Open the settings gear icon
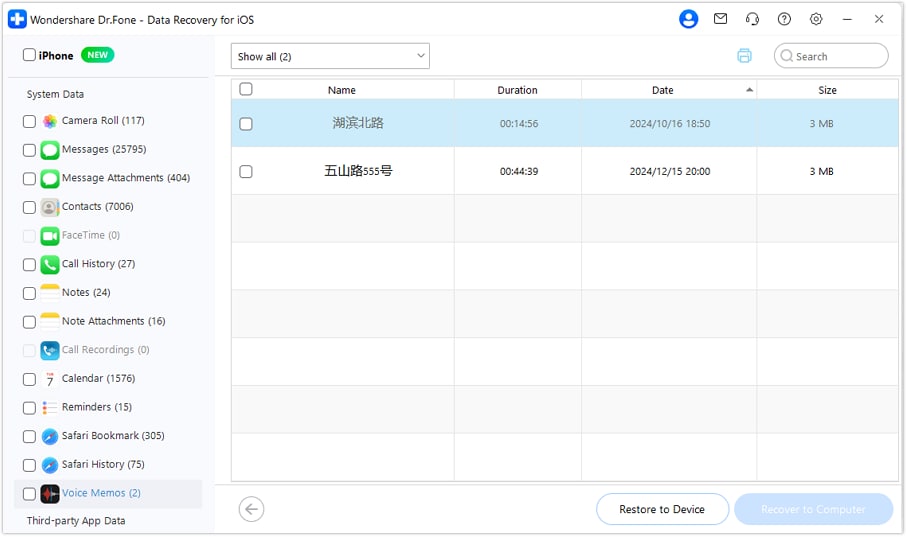Screen dimensions: 907x537 tap(816, 19)
